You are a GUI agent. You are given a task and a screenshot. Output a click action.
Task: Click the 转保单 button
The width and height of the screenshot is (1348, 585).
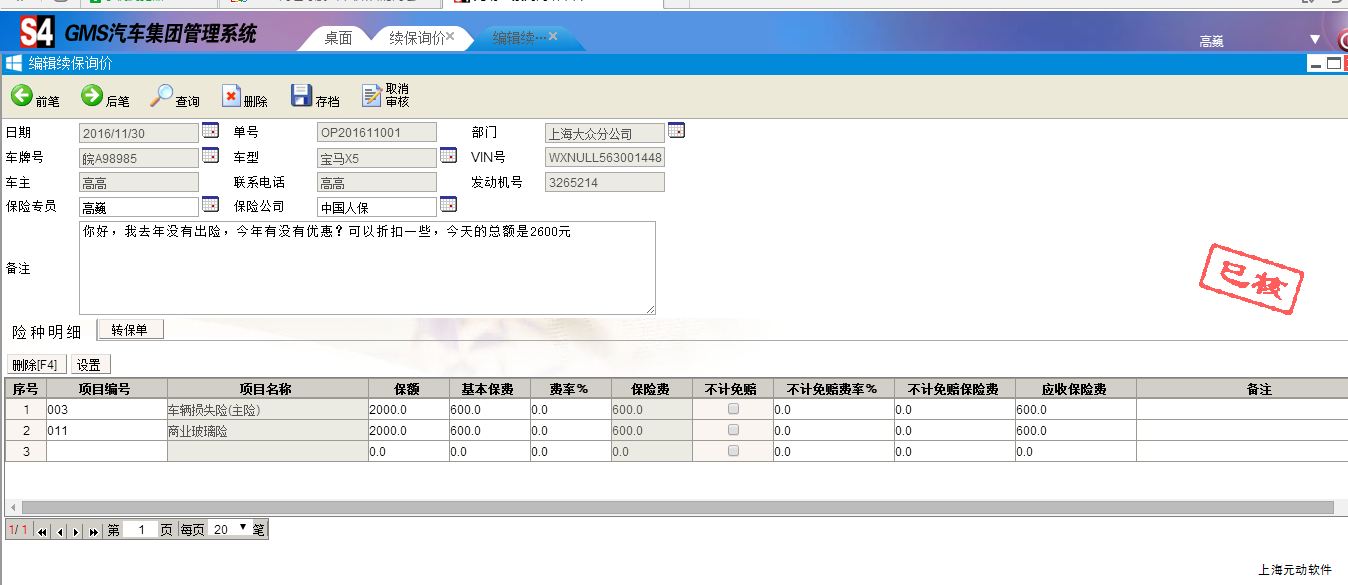[x=130, y=330]
